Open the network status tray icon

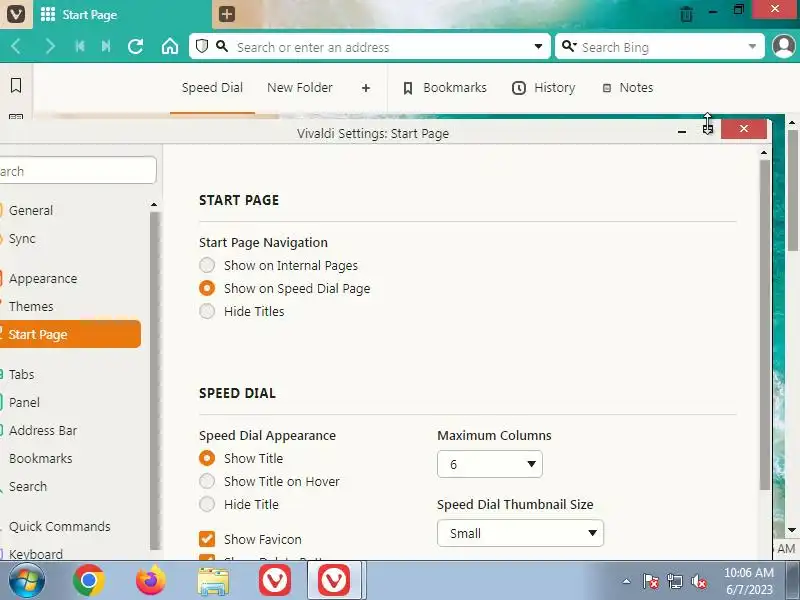pyautogui.click(x=674, y=581)
